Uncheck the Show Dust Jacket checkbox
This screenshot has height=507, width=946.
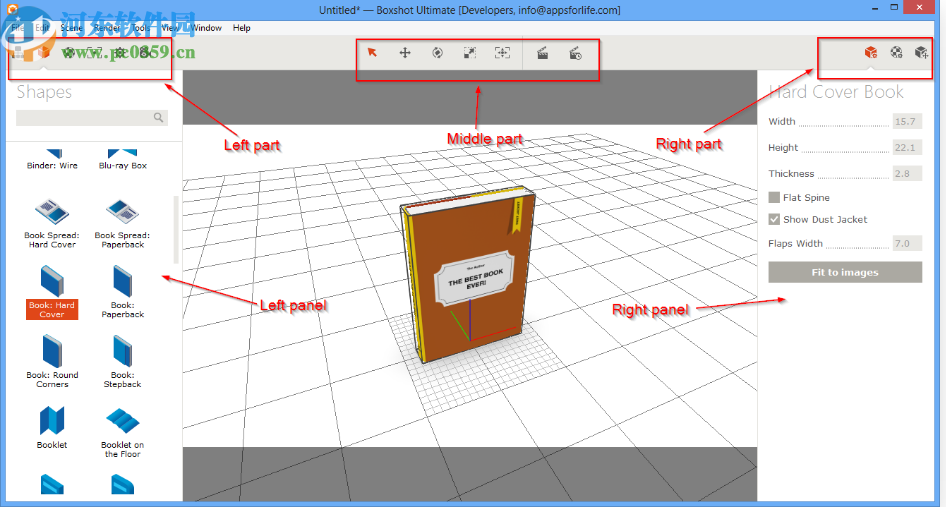click(774, 219)
